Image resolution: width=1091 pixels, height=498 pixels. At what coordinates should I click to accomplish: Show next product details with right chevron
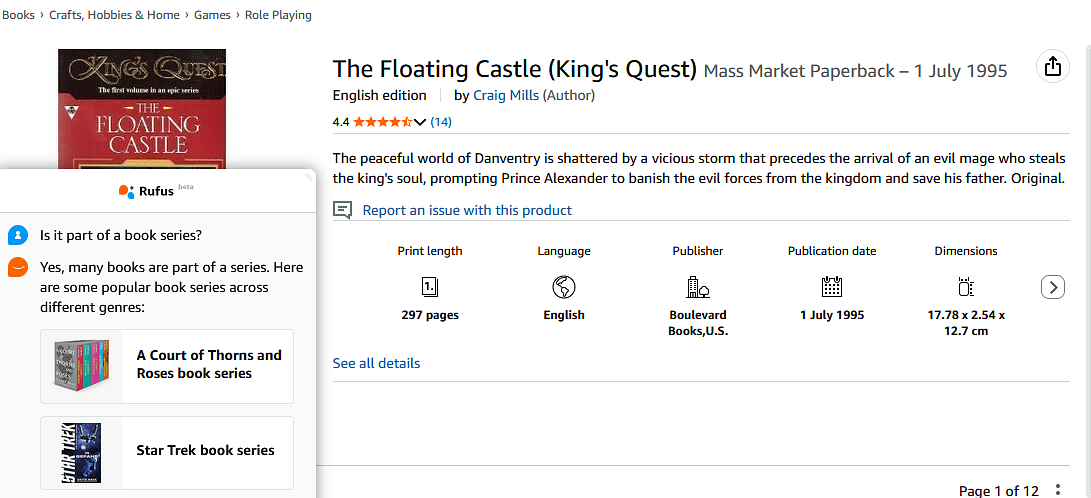[x=1053, y=287]
